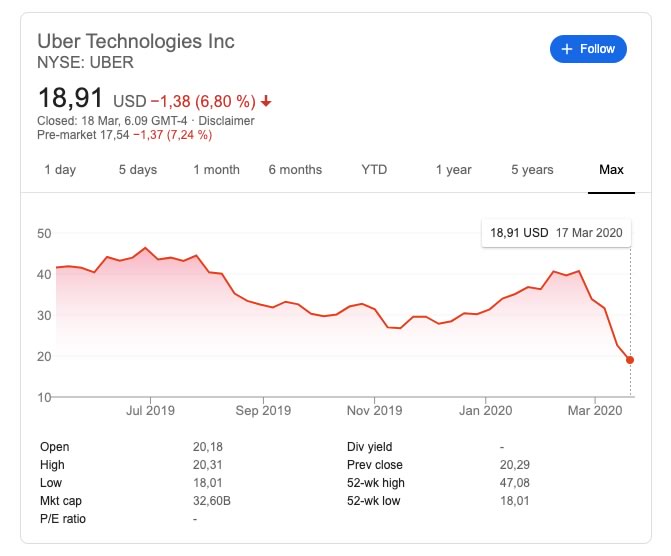Select the 6 months tab
This screenshot has width=671, height=556.
click(295, 170)
